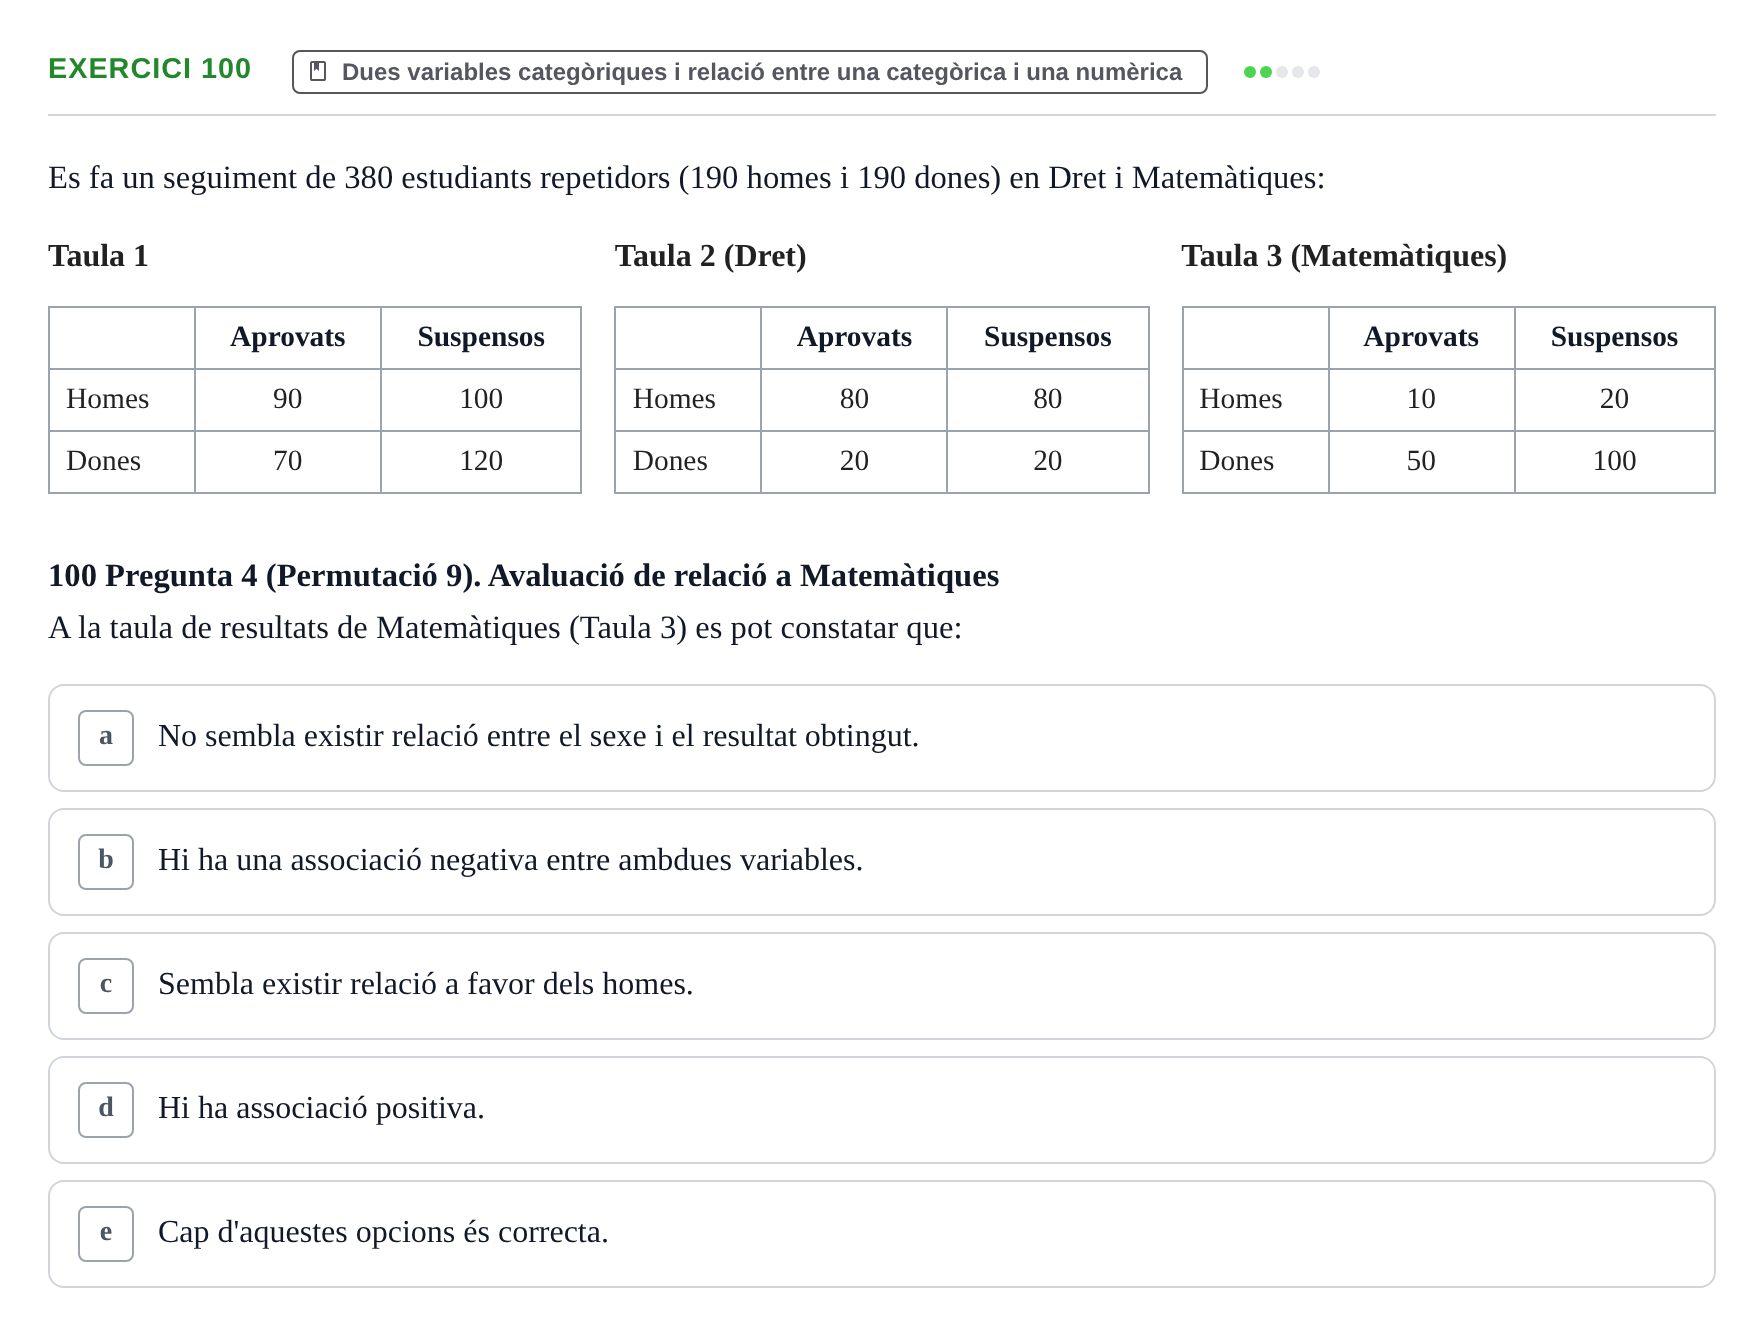
Task: Click the intro sentence about 380 estudiants
Action: tap(686, 178)
